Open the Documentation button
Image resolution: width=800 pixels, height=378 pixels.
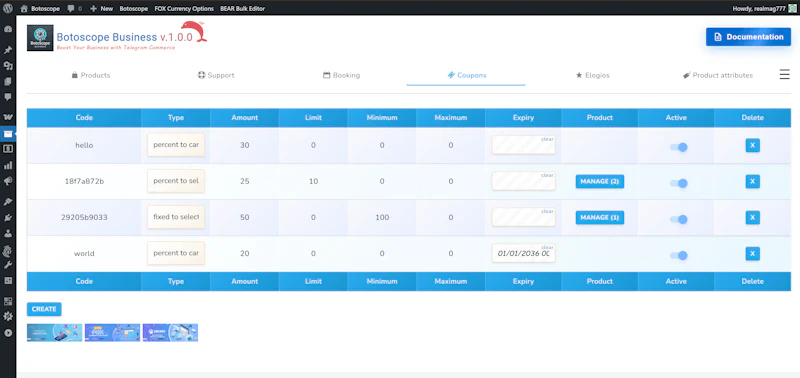(748, 37)
